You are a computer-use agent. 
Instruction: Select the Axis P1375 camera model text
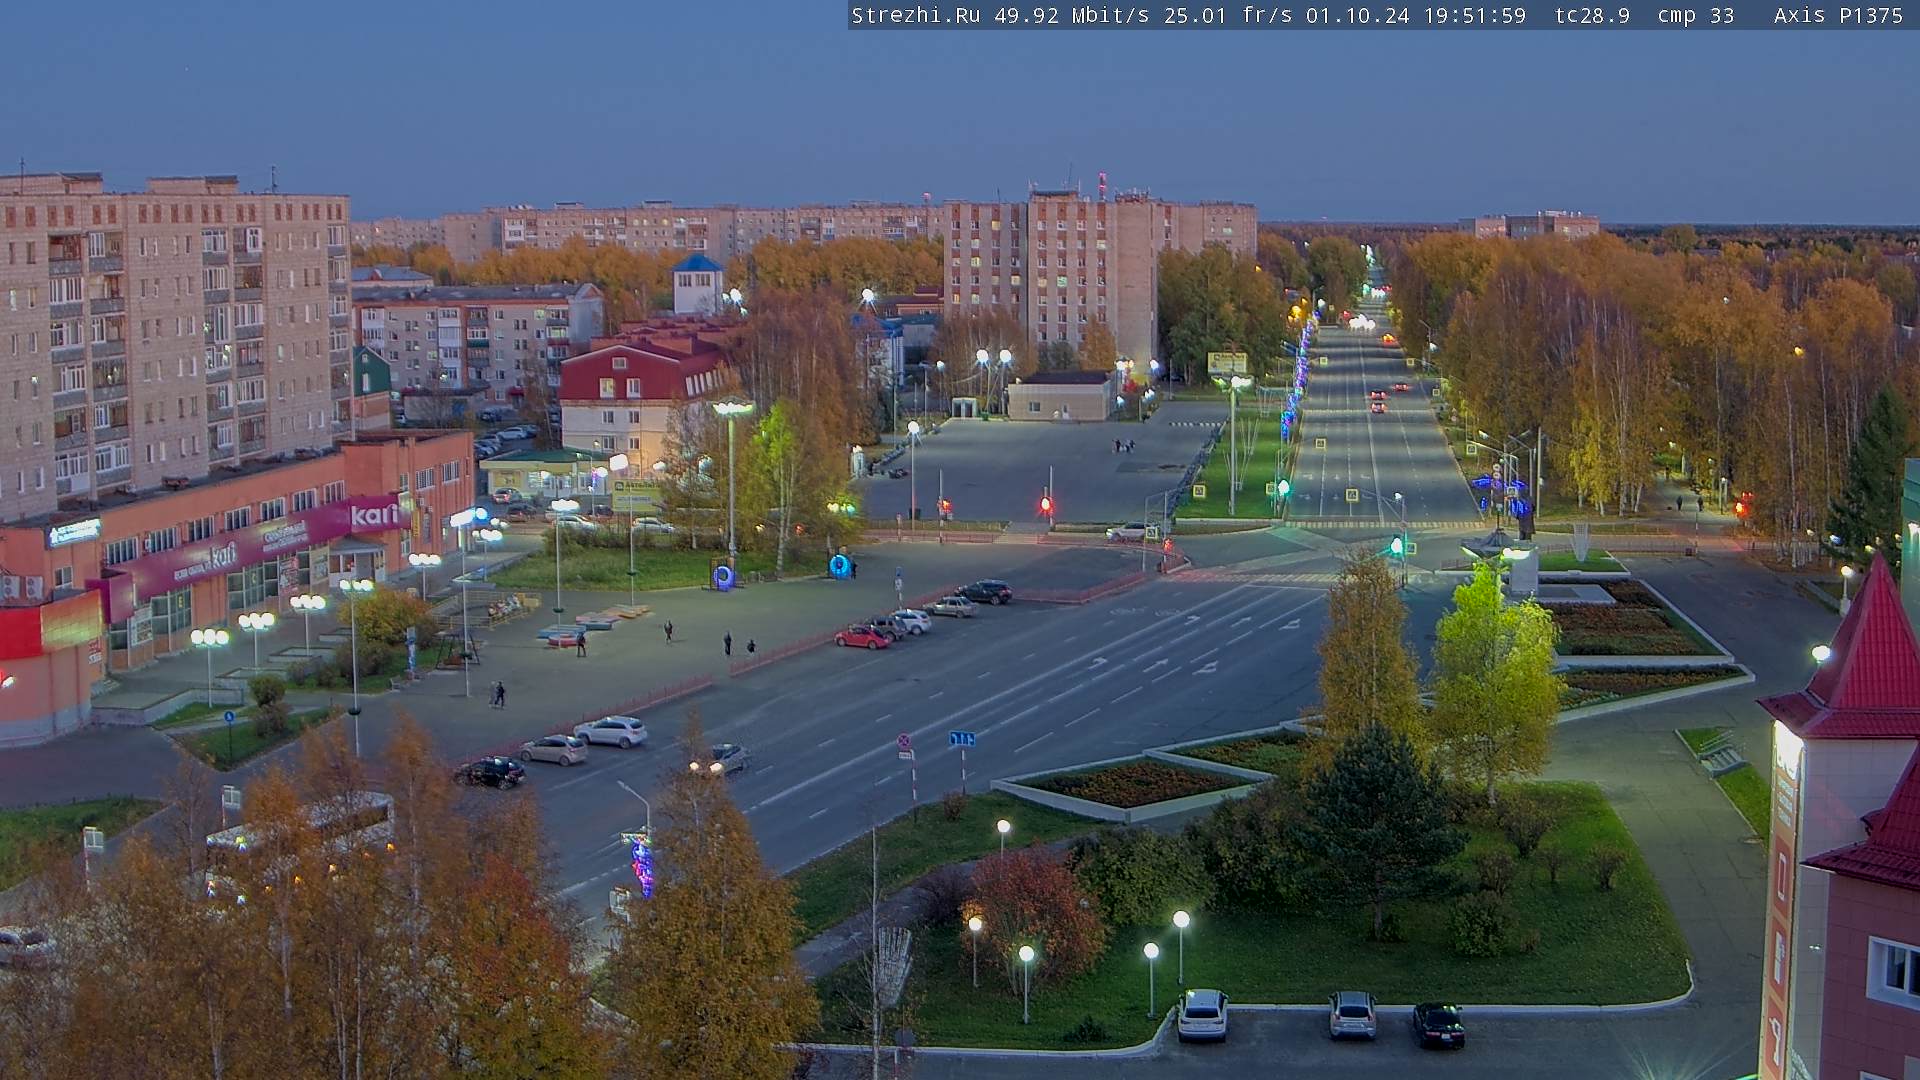(1838, 16)
